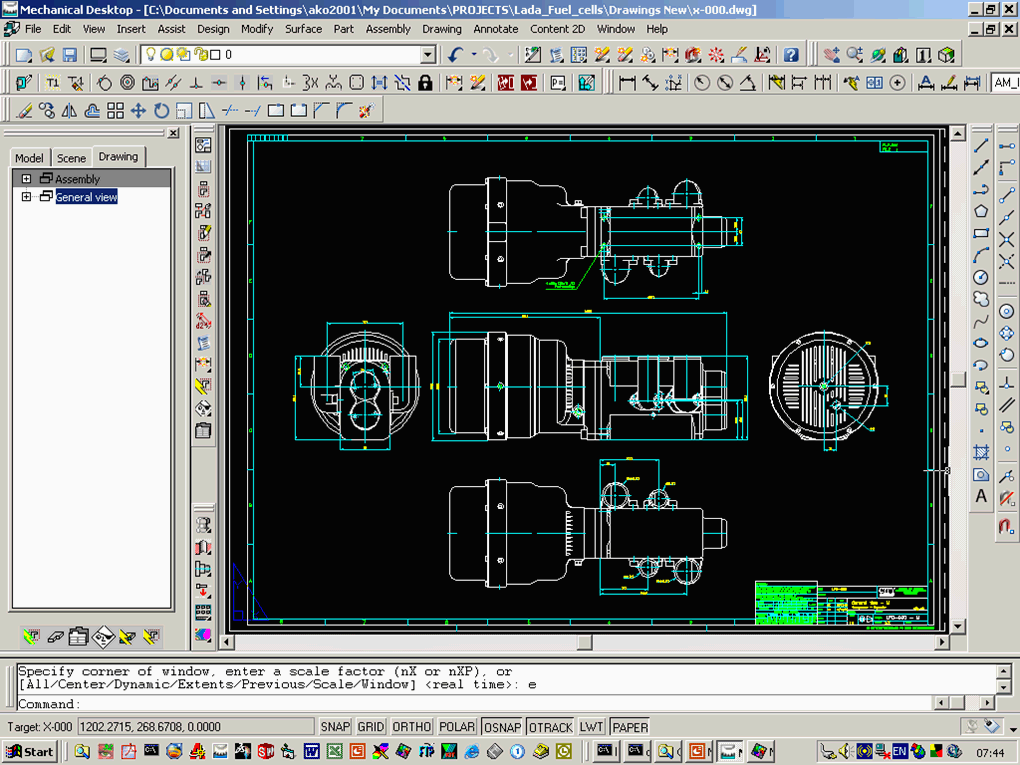The image size is (1020, 765).
Task: Select the Rectangle tool in right toolbar
Action: (981, 234)
